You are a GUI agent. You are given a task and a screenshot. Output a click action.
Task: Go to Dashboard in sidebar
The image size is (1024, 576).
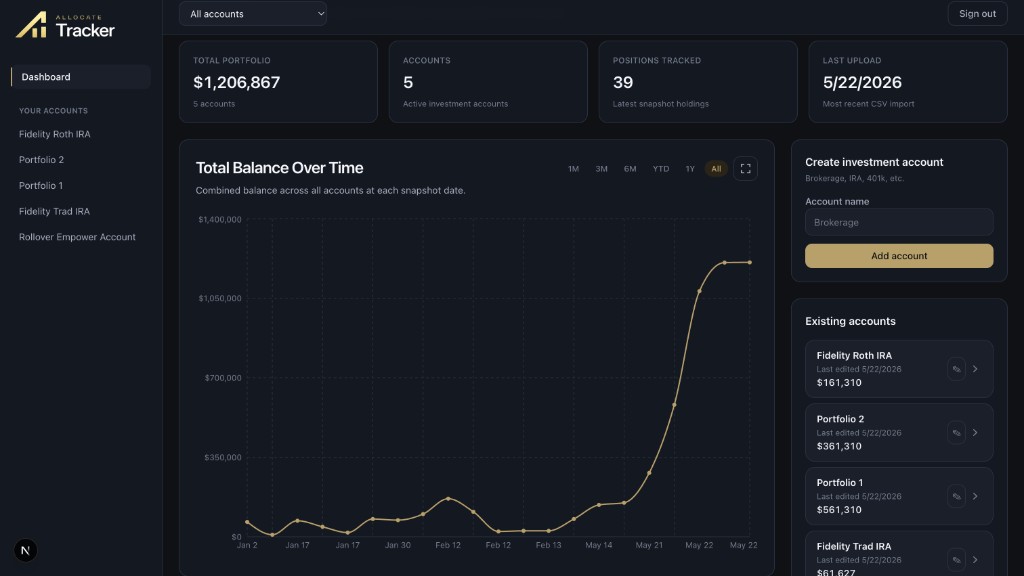[x=81, y=77]
